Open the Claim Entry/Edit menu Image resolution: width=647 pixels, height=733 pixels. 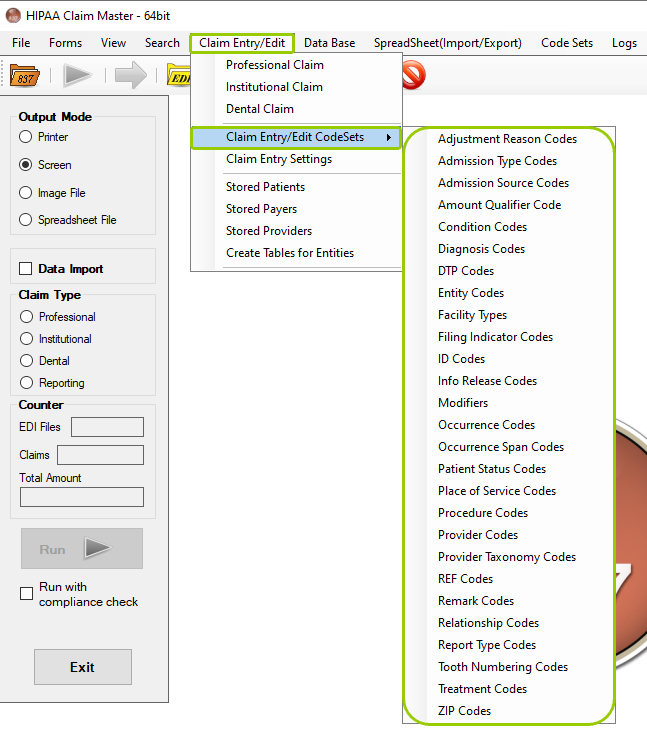click(242, 43)
